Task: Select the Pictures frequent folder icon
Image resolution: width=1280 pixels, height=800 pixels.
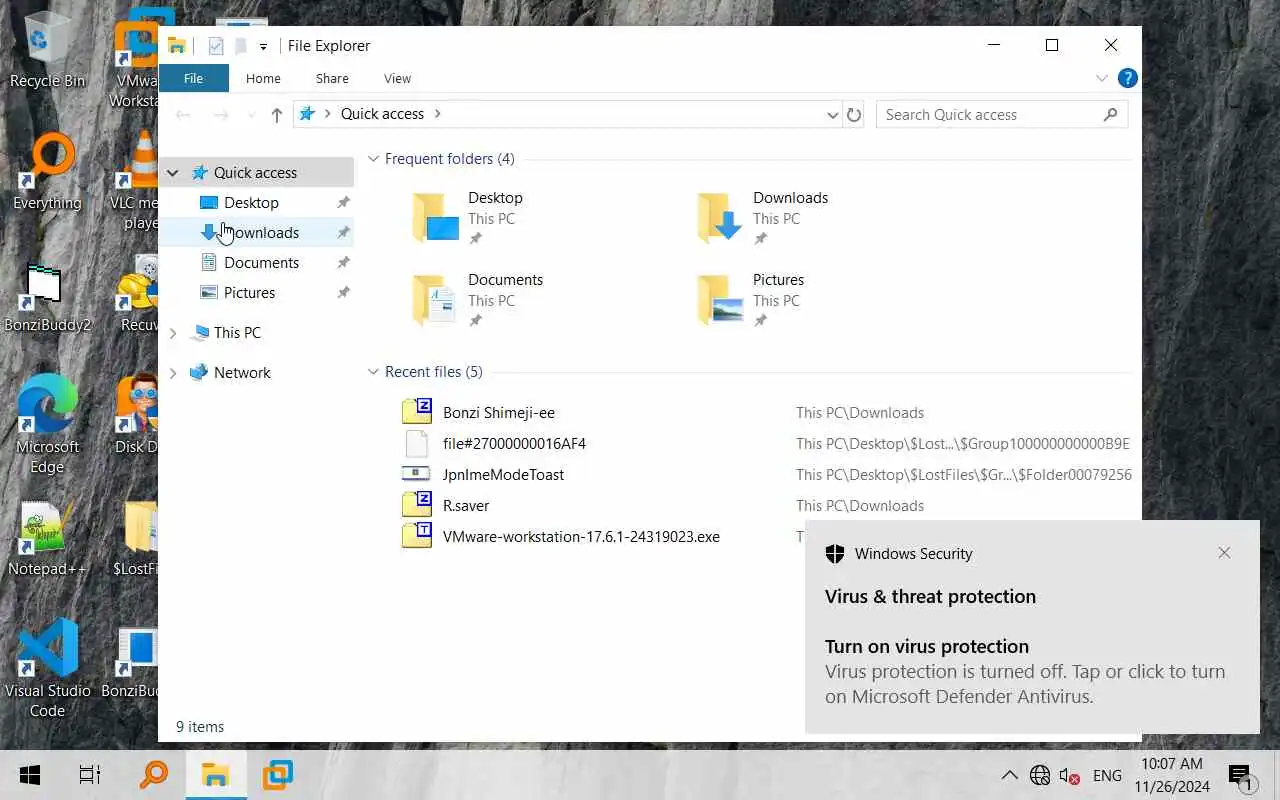Action: [720, 299]
